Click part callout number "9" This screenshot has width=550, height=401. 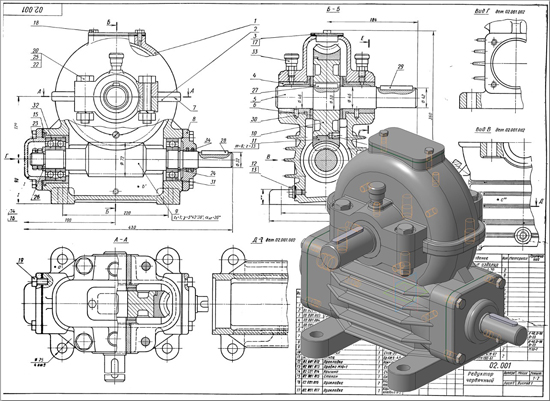click(176, 211)
